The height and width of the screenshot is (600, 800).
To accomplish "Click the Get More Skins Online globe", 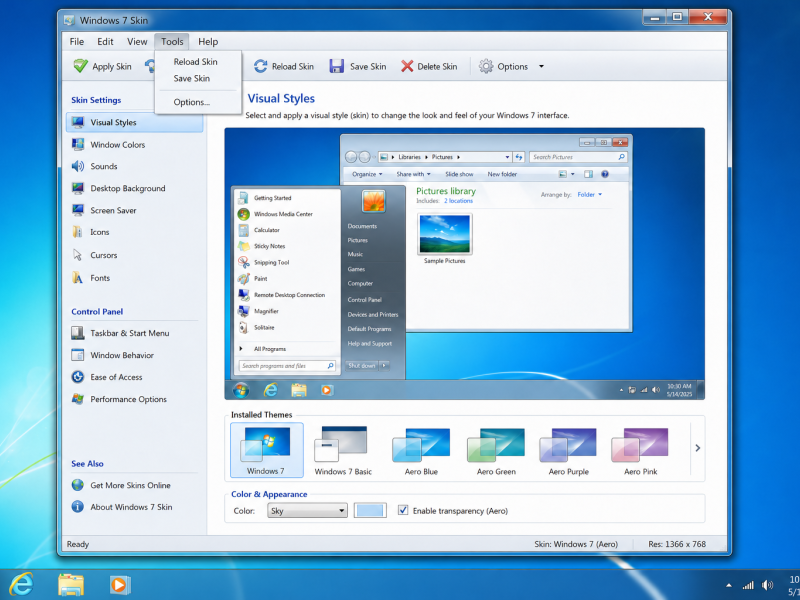I will [78, 485].
